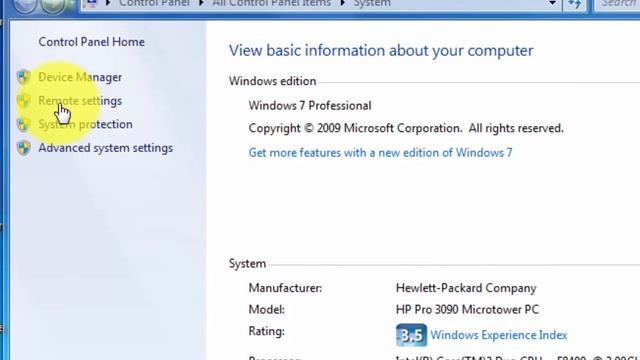Click Windows edition section heading
The height and width of the screenshot is (360, 640).
point(272,81)
